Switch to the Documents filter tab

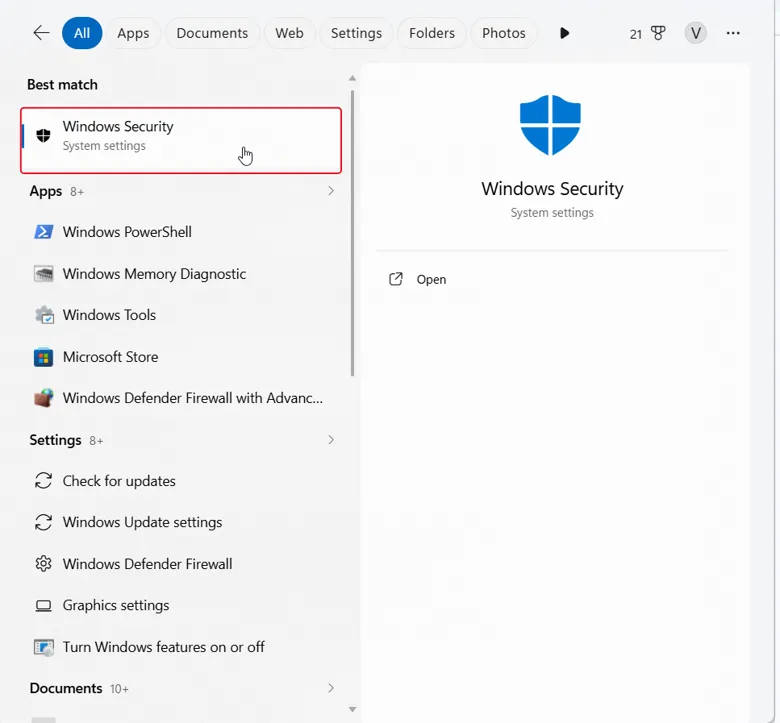[212, 33]
